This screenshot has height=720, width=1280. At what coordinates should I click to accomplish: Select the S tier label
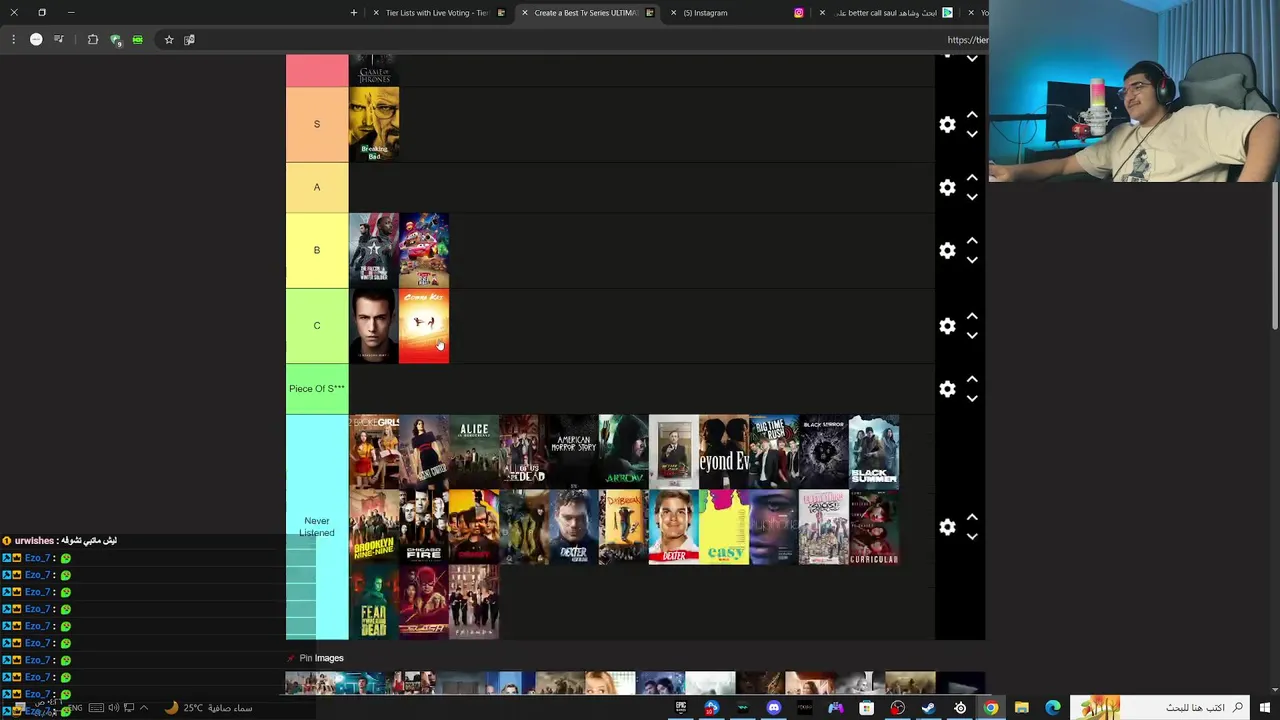[x=317, y=124]
